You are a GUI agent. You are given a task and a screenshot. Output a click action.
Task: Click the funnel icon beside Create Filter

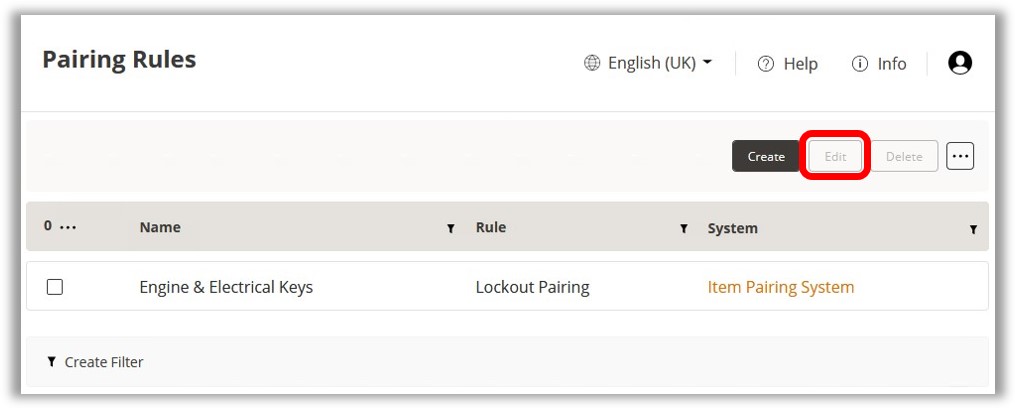[52, 361]
